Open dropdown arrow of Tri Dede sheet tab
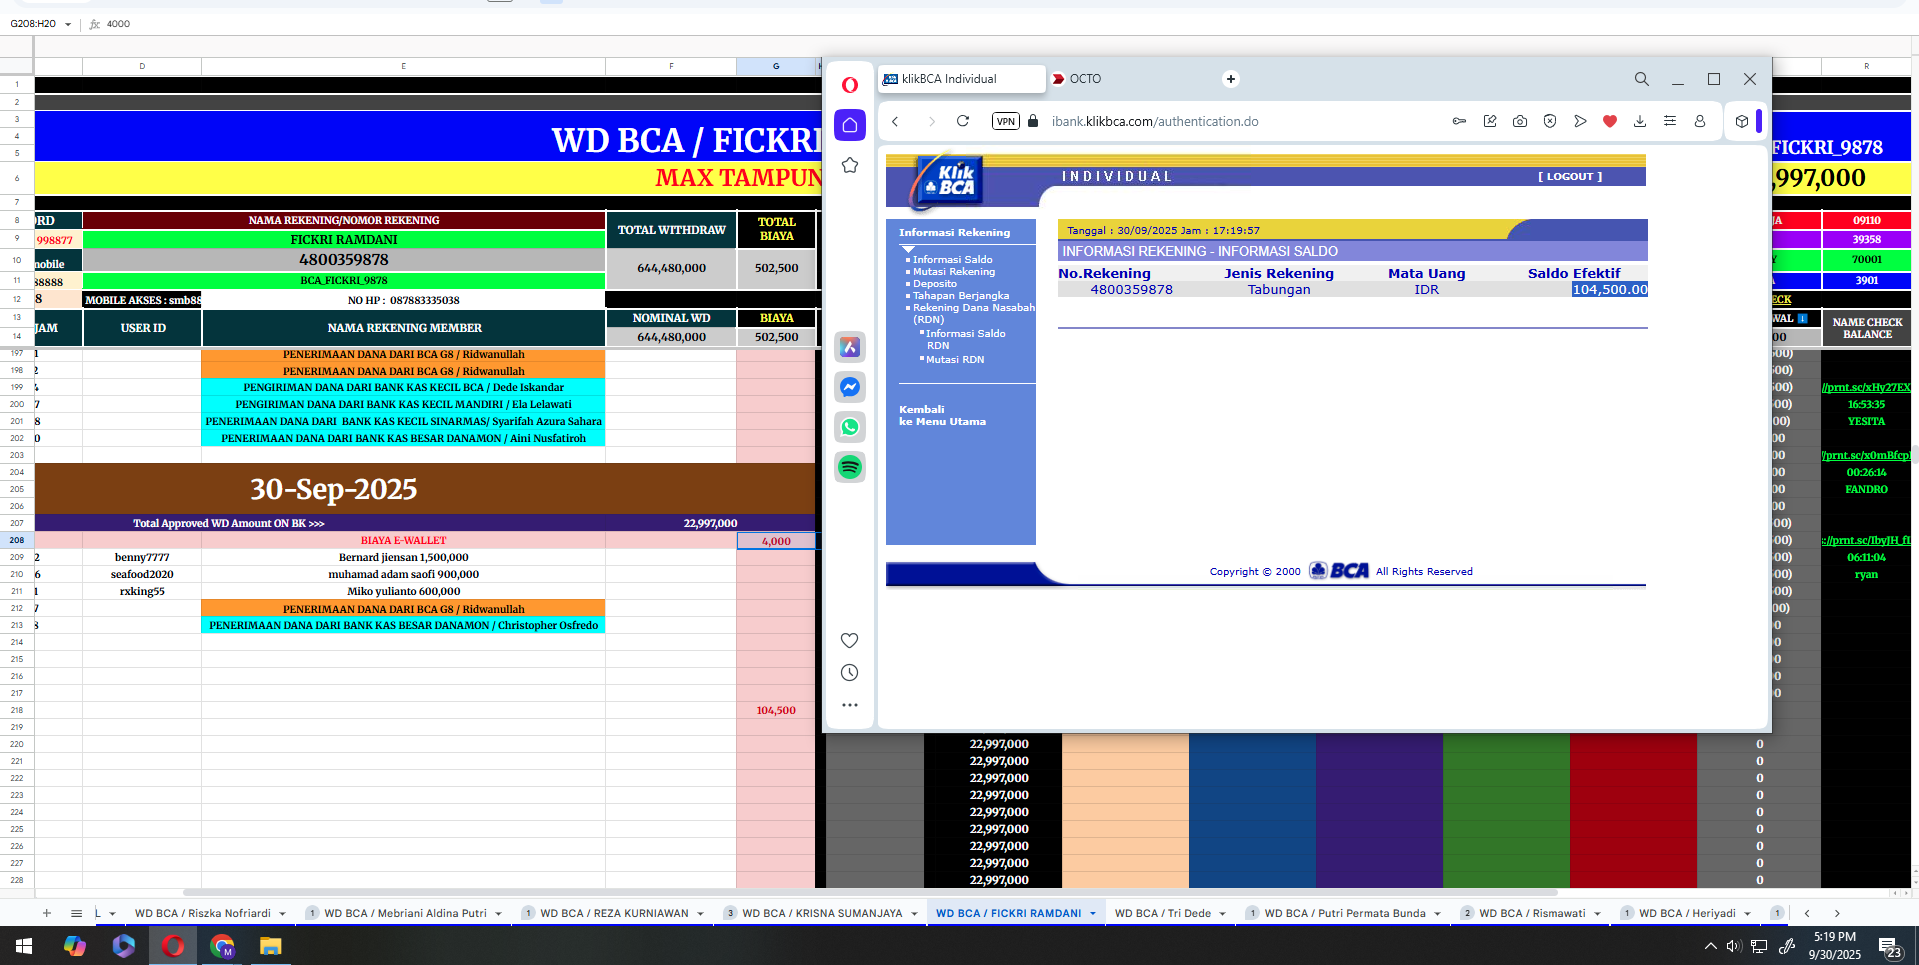This screenshot has width=1919, height=965. click(1222, 913)
